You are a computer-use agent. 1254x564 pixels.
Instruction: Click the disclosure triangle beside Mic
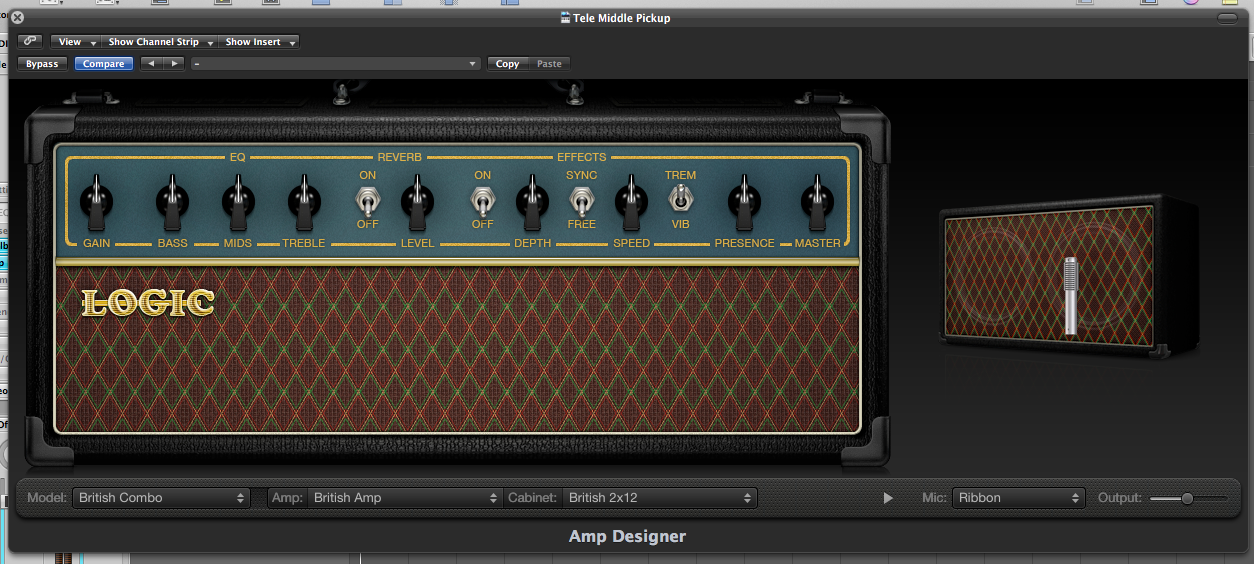[888, 498]
